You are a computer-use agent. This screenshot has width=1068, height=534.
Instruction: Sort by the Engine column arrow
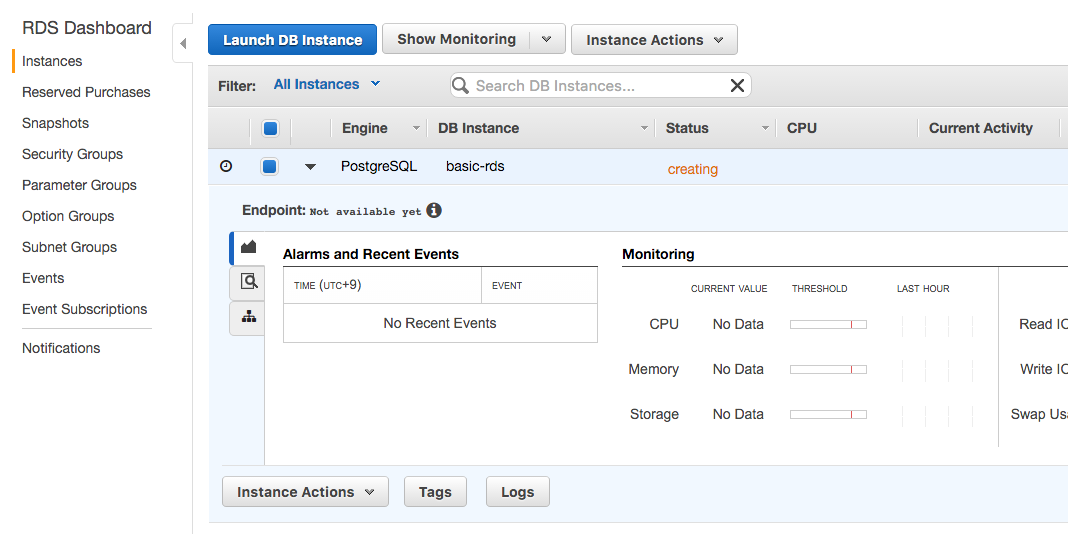click(x=416, y=128)
